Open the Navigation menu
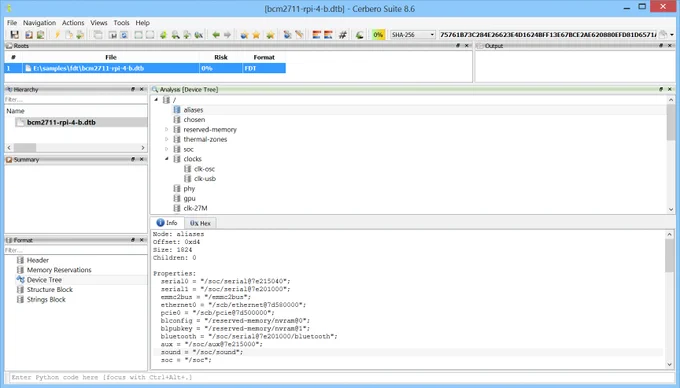This screenshot has width=680, height=388. point(39,23)
